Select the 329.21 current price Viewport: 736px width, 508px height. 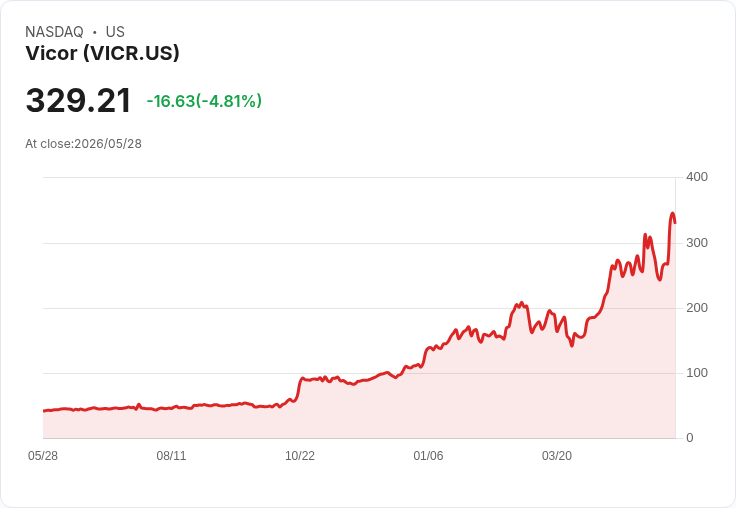pos(78,100)
